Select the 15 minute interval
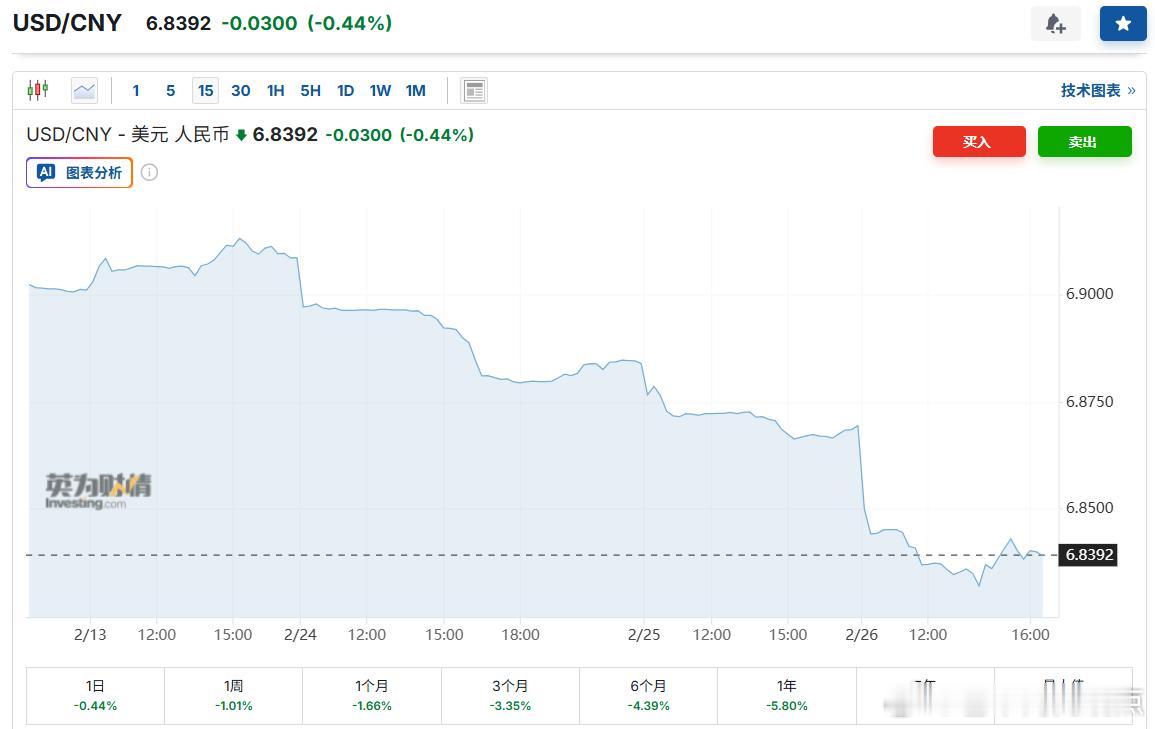The height and width of the screenshot is (729, 1155). click(206, 91)
